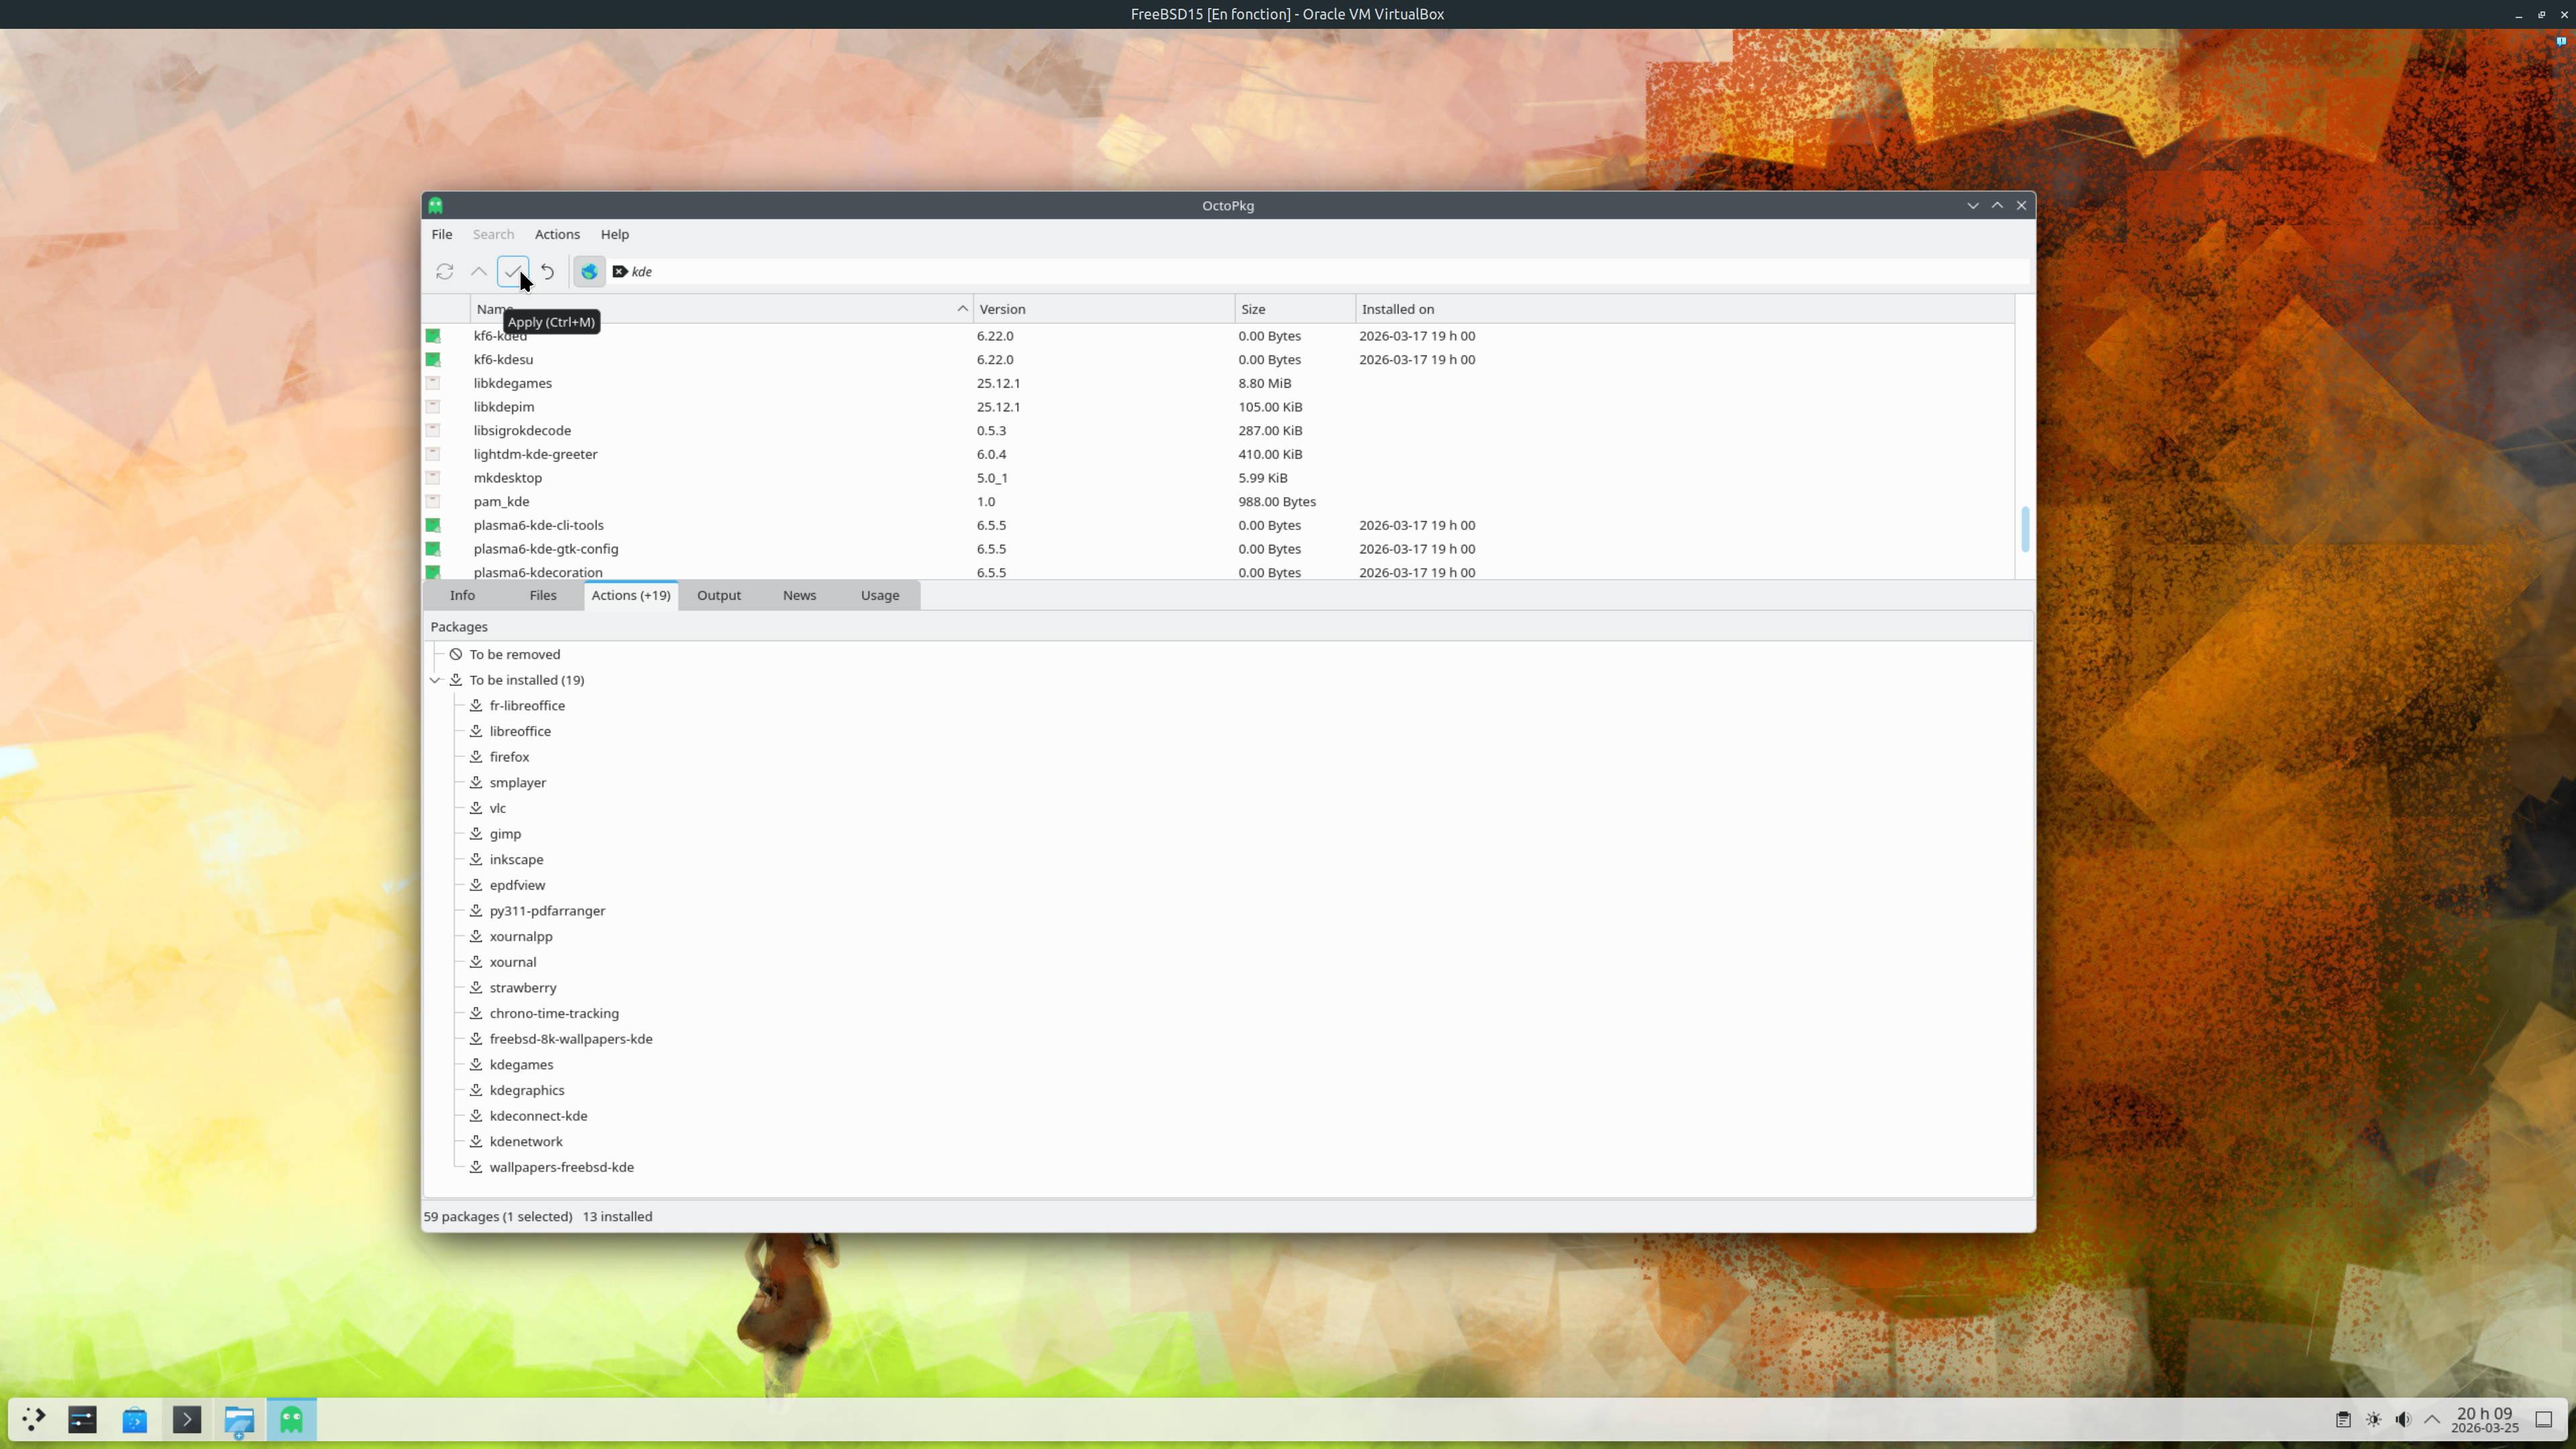Select gimp in pending install list
This screenshot has width=2576, height=1449.
point(505,834)
